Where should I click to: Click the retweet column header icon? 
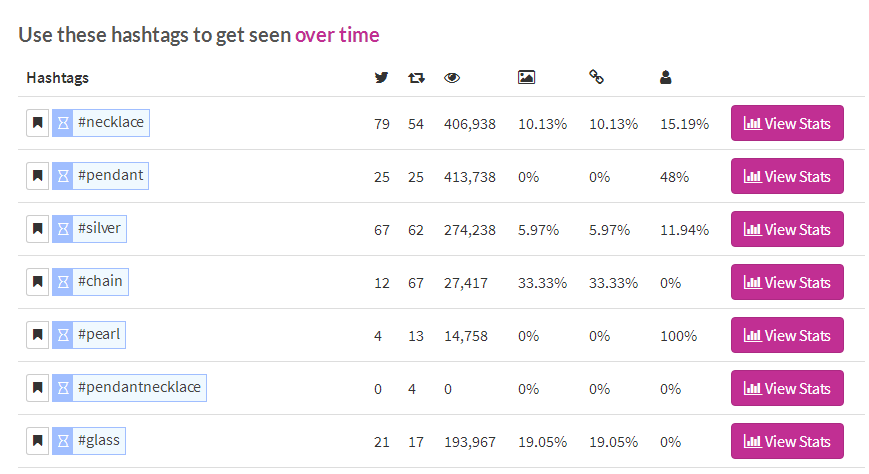click(x=416, y=78)
